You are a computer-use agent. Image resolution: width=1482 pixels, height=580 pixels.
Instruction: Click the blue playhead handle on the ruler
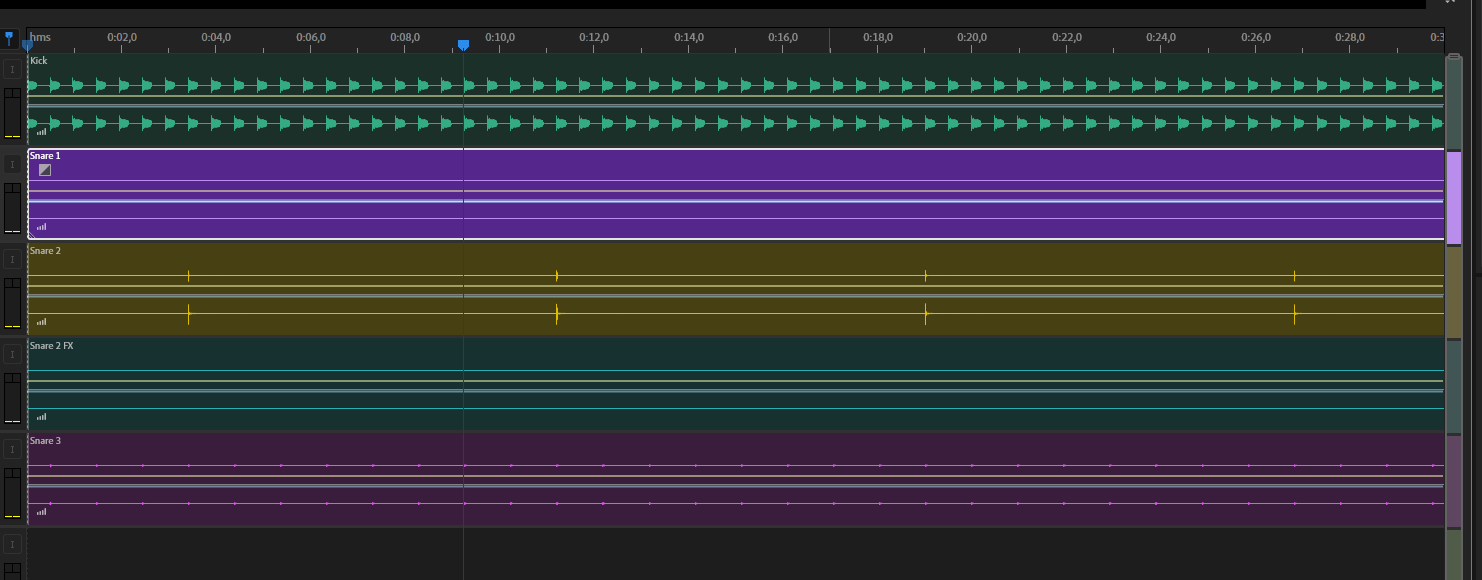tap(463, 45)
